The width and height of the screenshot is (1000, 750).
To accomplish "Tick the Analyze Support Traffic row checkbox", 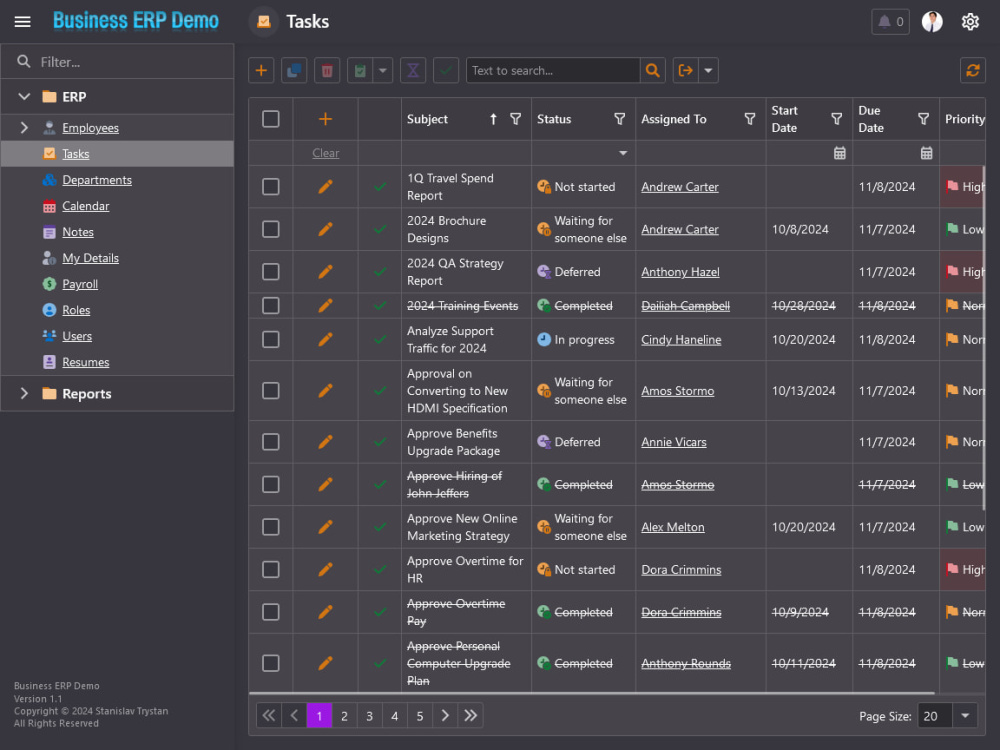I will tap(270, 339).
